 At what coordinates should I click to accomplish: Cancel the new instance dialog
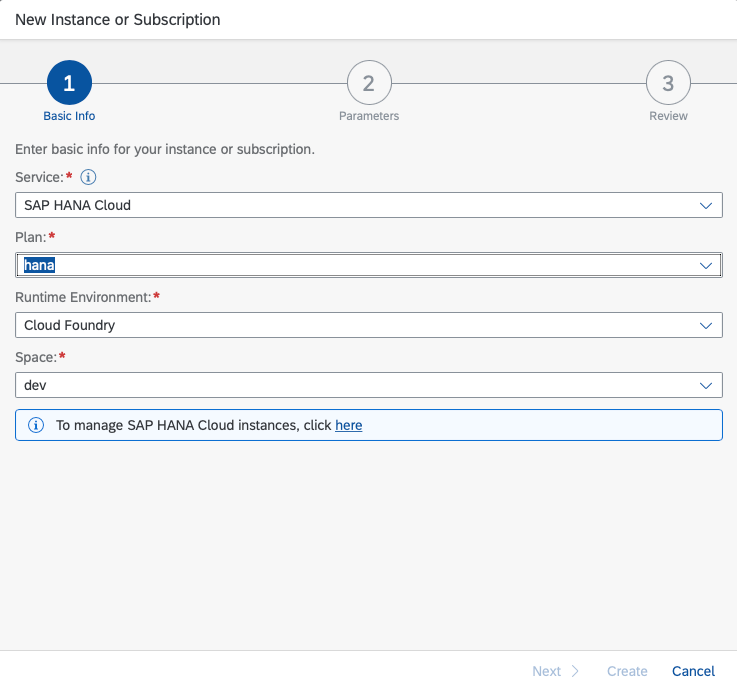pyautogui.click(x=693, y=671)
